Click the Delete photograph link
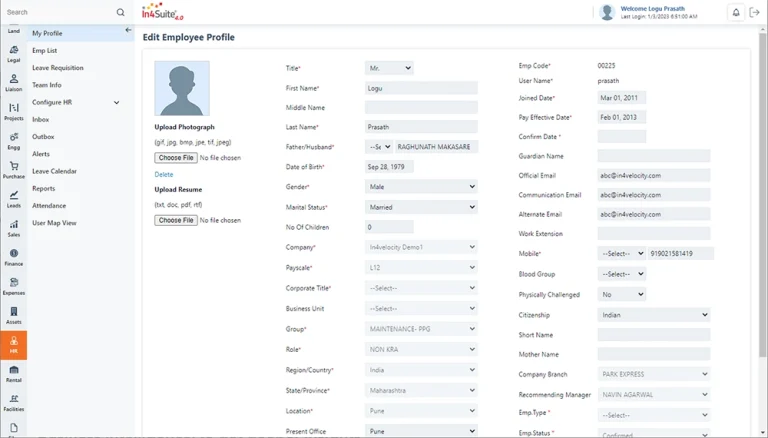The image size is (768, 438). pyautogui.click(x=164, y=174)
